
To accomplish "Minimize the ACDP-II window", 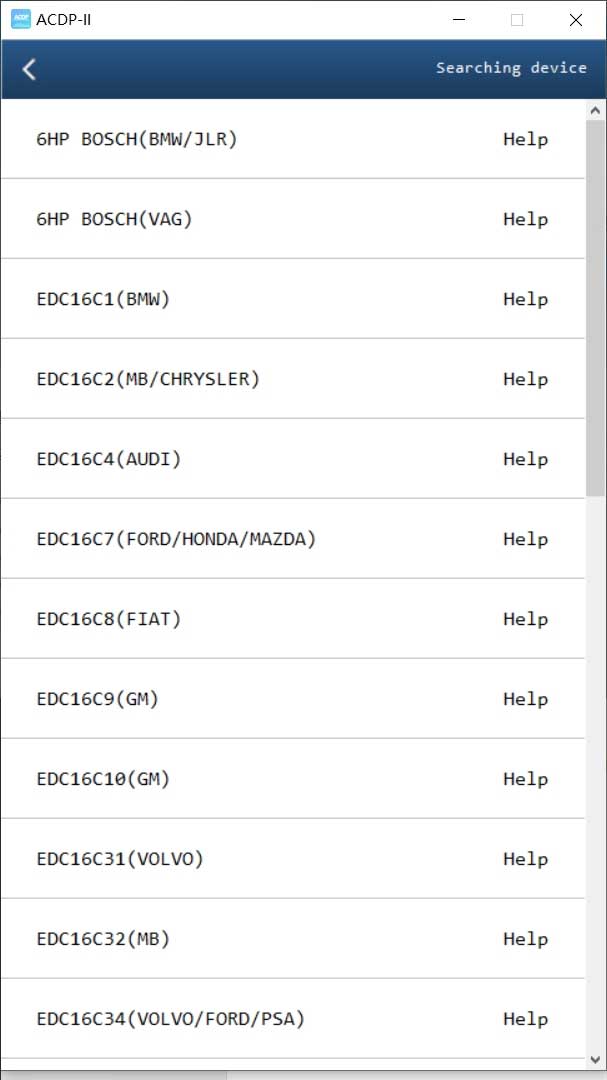I will pos(459,19).
